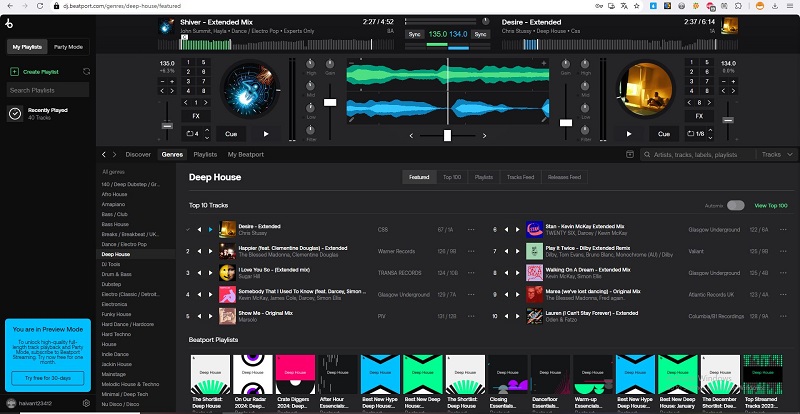
Task: Adjust the right deck tempo slider
Action: click(x=728, y=120)
